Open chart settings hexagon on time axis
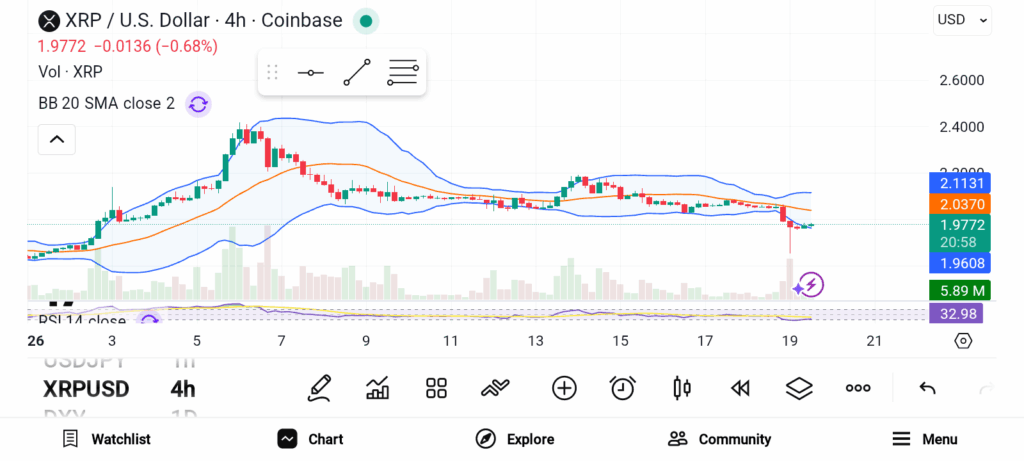The height and width of the screenshot is (461, 1024). click(x=962, y=341)
